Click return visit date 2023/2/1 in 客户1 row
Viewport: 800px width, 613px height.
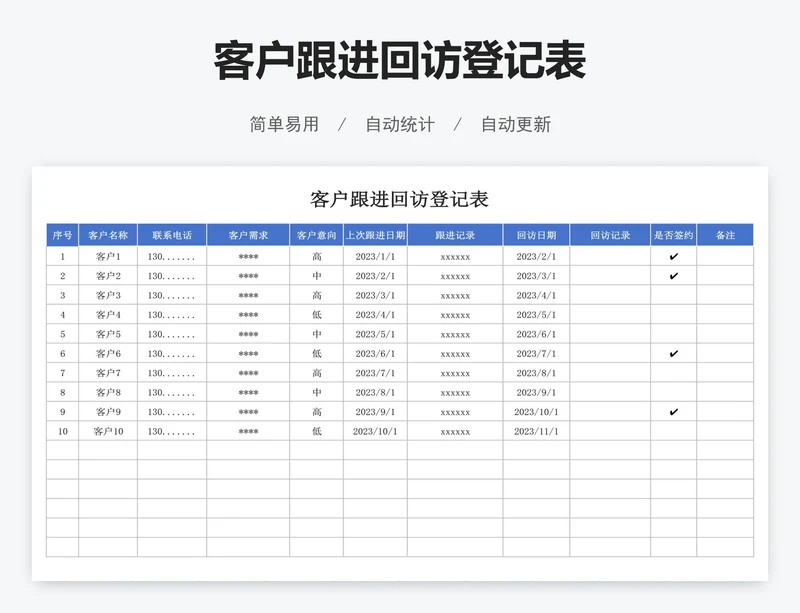click(536, 256)
